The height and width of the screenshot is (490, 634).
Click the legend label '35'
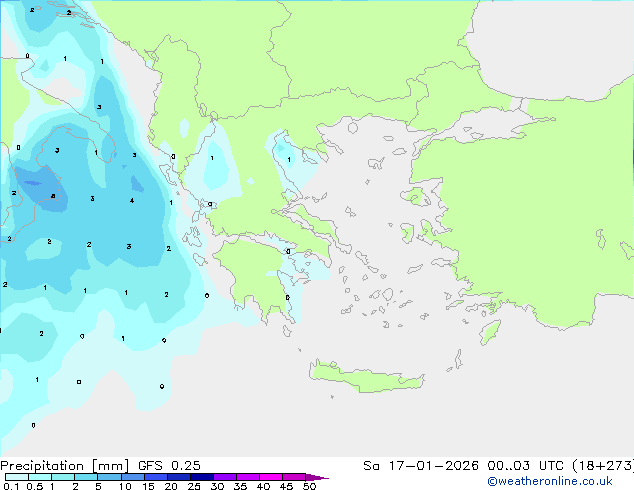(240, 486)
